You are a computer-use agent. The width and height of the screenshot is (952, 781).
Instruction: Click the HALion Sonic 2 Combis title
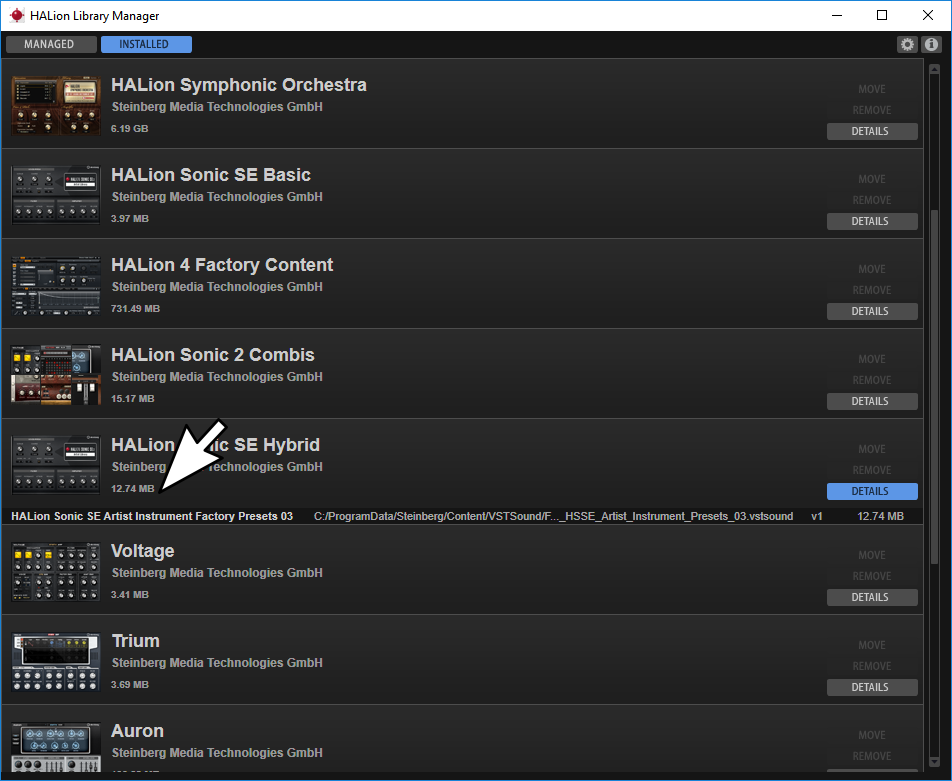212,355
